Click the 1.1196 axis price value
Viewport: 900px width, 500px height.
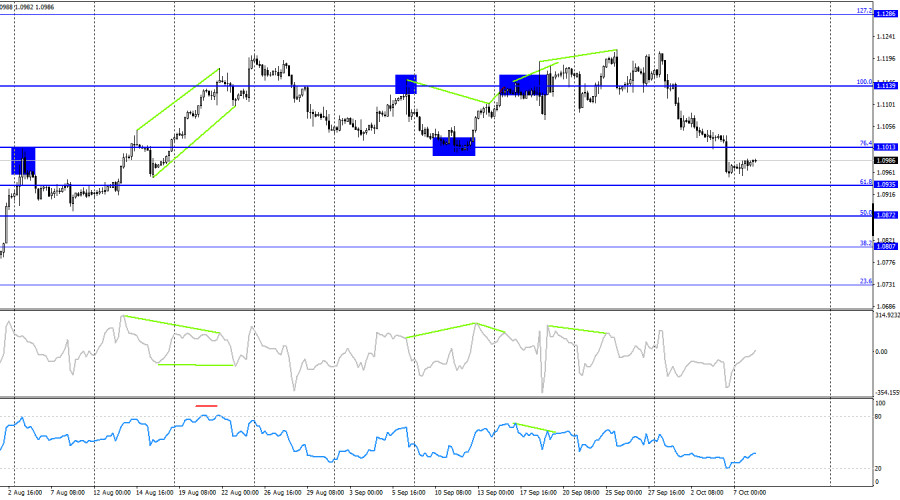point(886,59)
